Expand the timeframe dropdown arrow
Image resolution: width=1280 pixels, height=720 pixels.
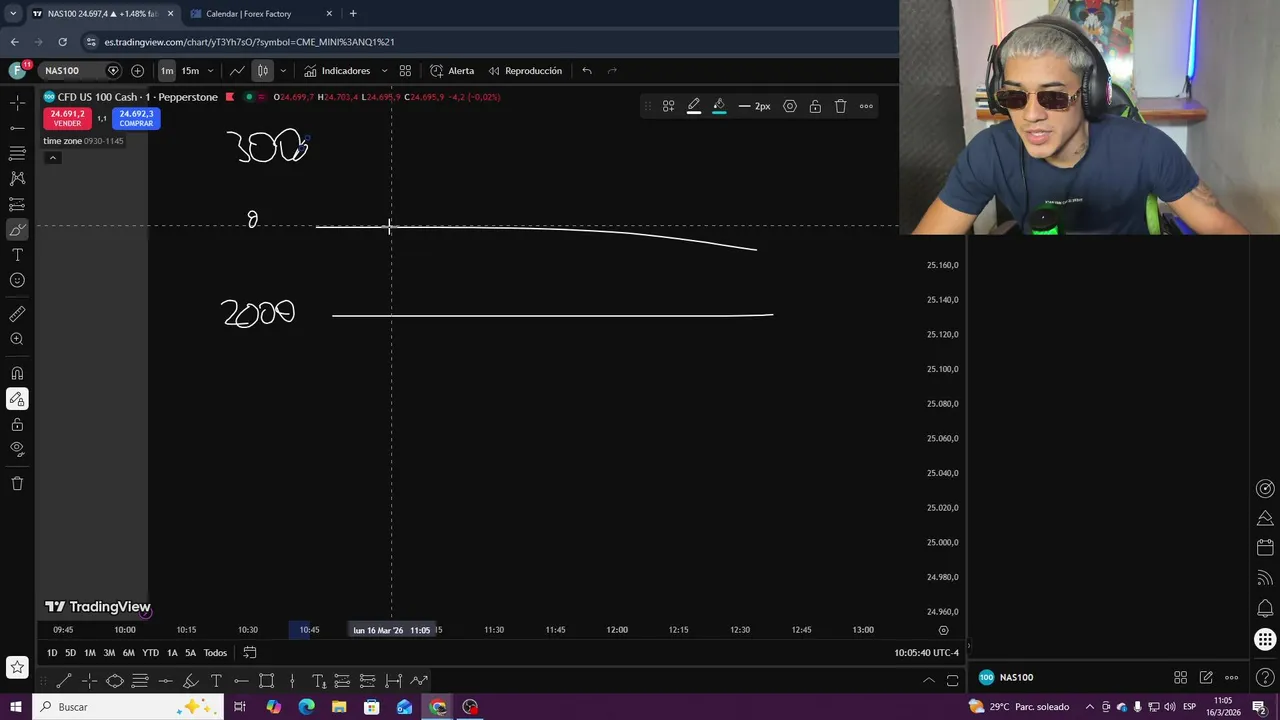pyautogui.click(x=210, y=71)
